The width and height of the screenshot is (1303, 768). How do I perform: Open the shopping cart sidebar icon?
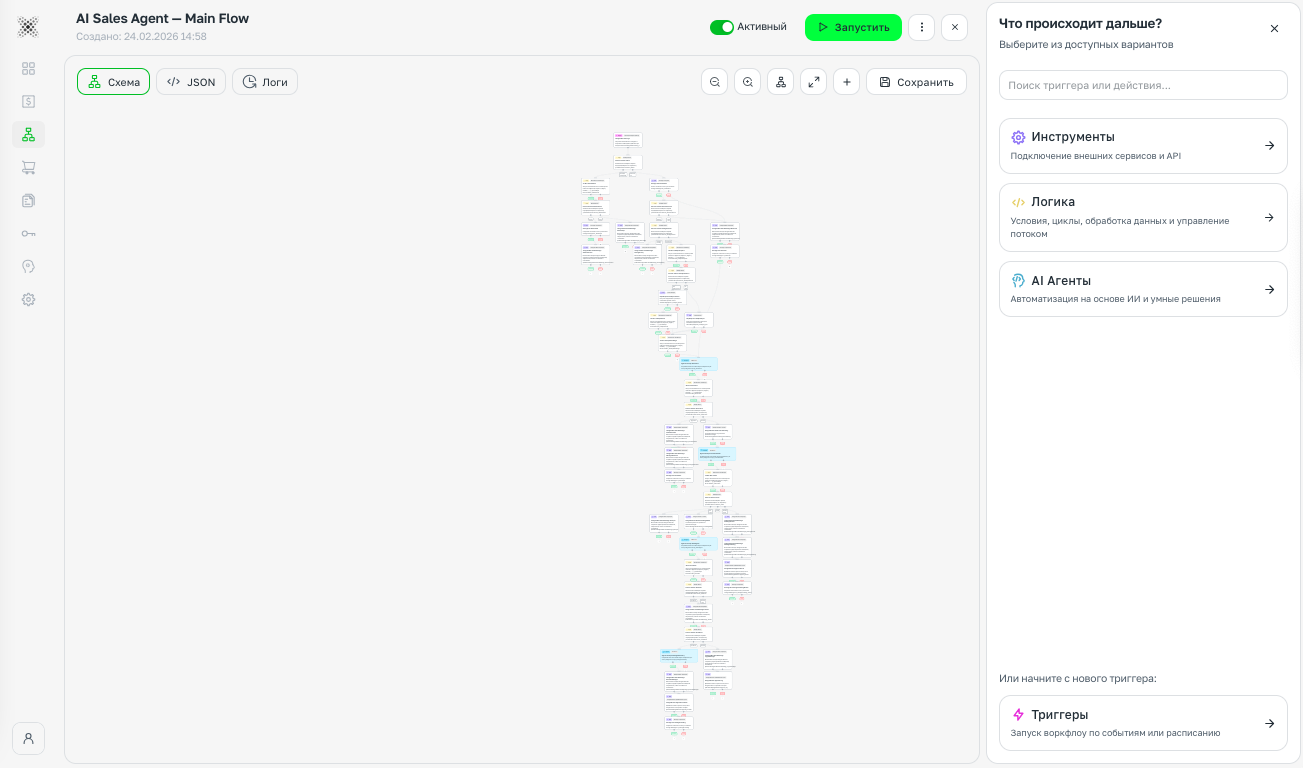point(28,167)
